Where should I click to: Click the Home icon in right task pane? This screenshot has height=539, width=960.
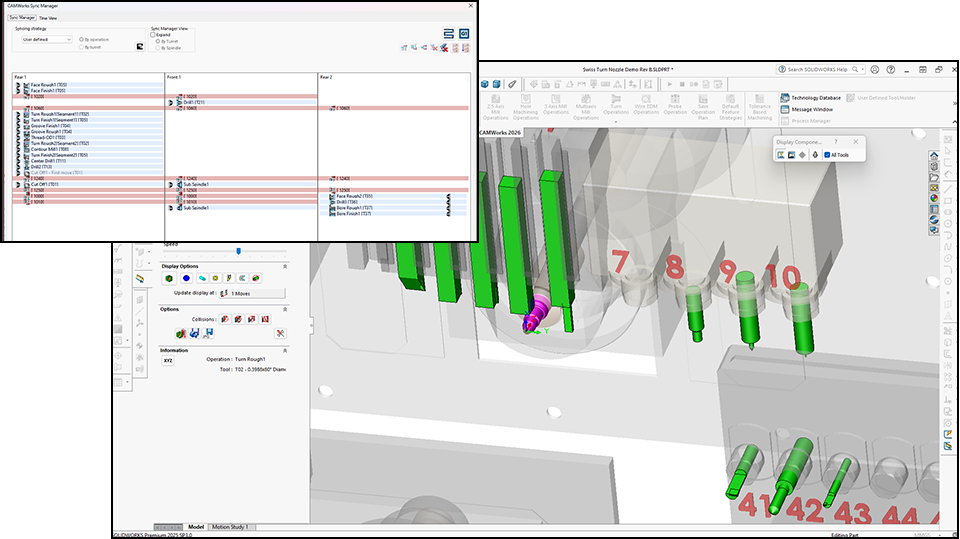934,156
